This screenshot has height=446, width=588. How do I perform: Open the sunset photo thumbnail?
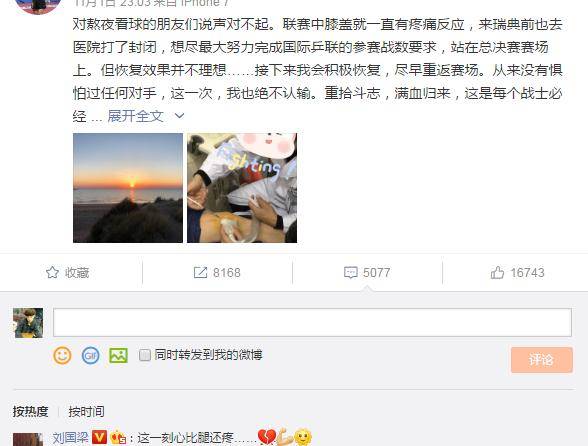(128, 188)
